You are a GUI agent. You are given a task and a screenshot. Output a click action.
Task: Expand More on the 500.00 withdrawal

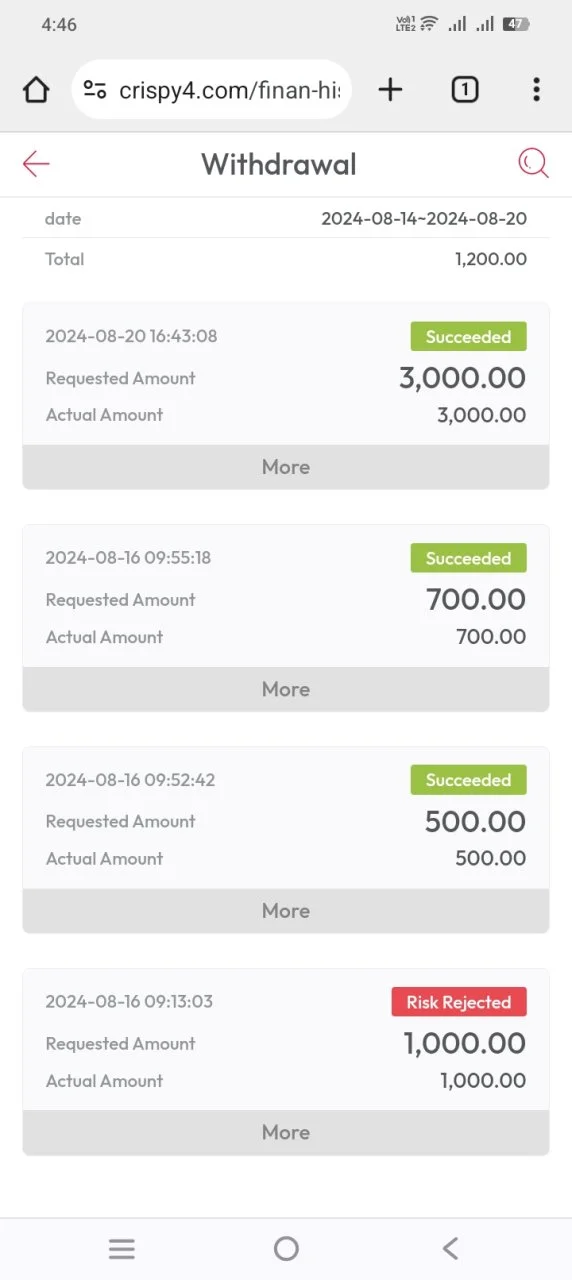coord(286,911)
